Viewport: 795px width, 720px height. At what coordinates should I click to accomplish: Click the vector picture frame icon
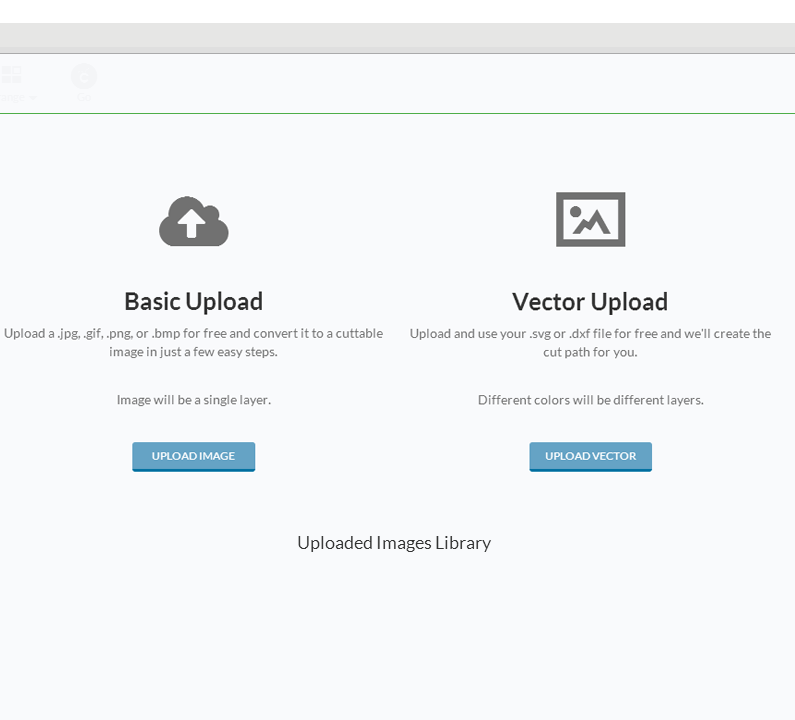click(x=590, y=219)
